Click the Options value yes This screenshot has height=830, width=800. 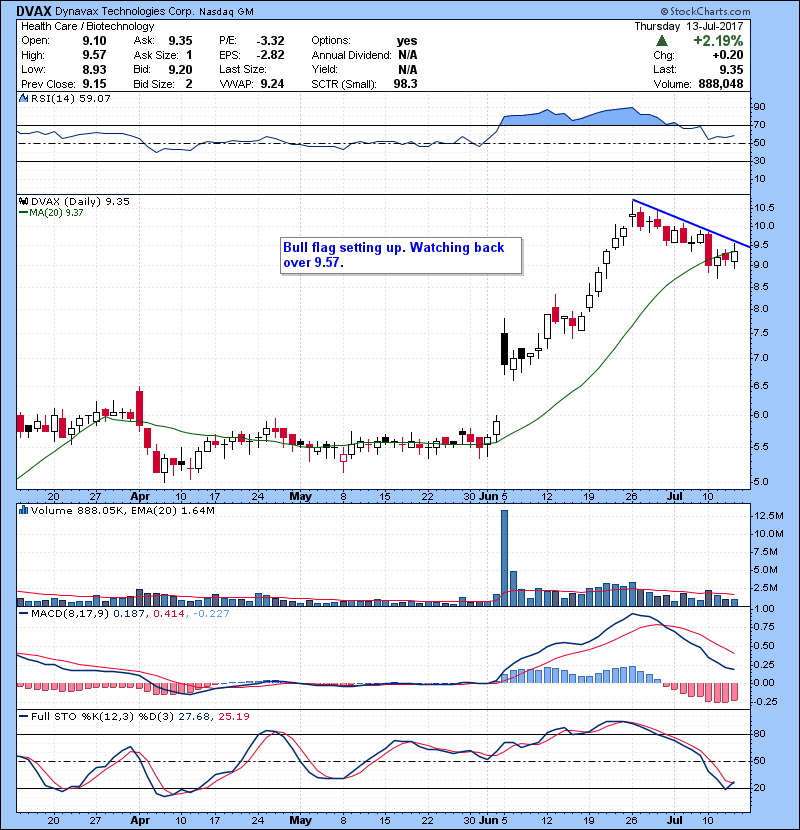tap(407, 41)
